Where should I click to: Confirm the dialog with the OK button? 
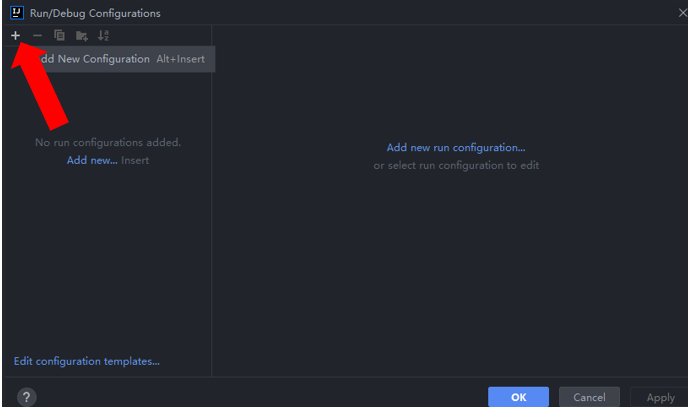[518, 397]
